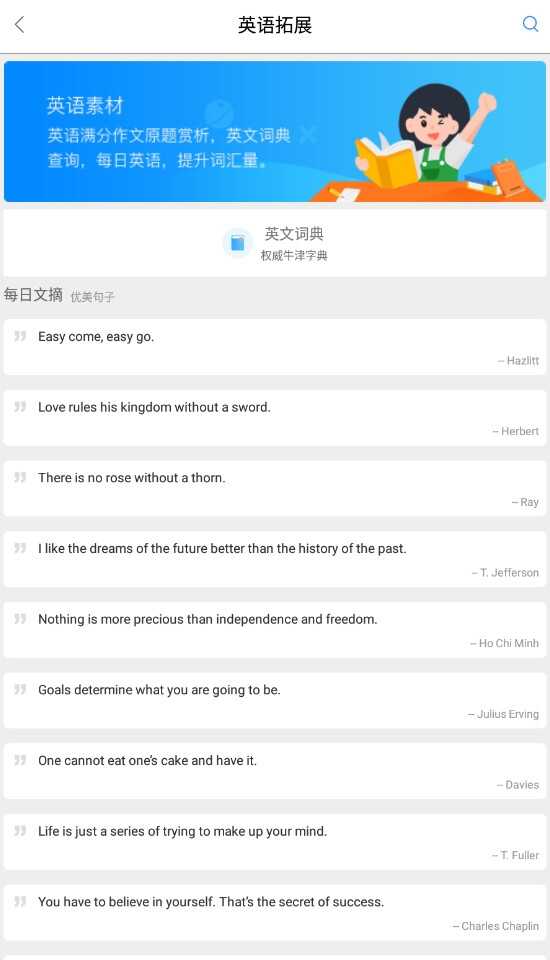Click quote mark icon beside "Love rules his kingdom"
The width and height of the screenshot is (550, 960).
(20, 407)
